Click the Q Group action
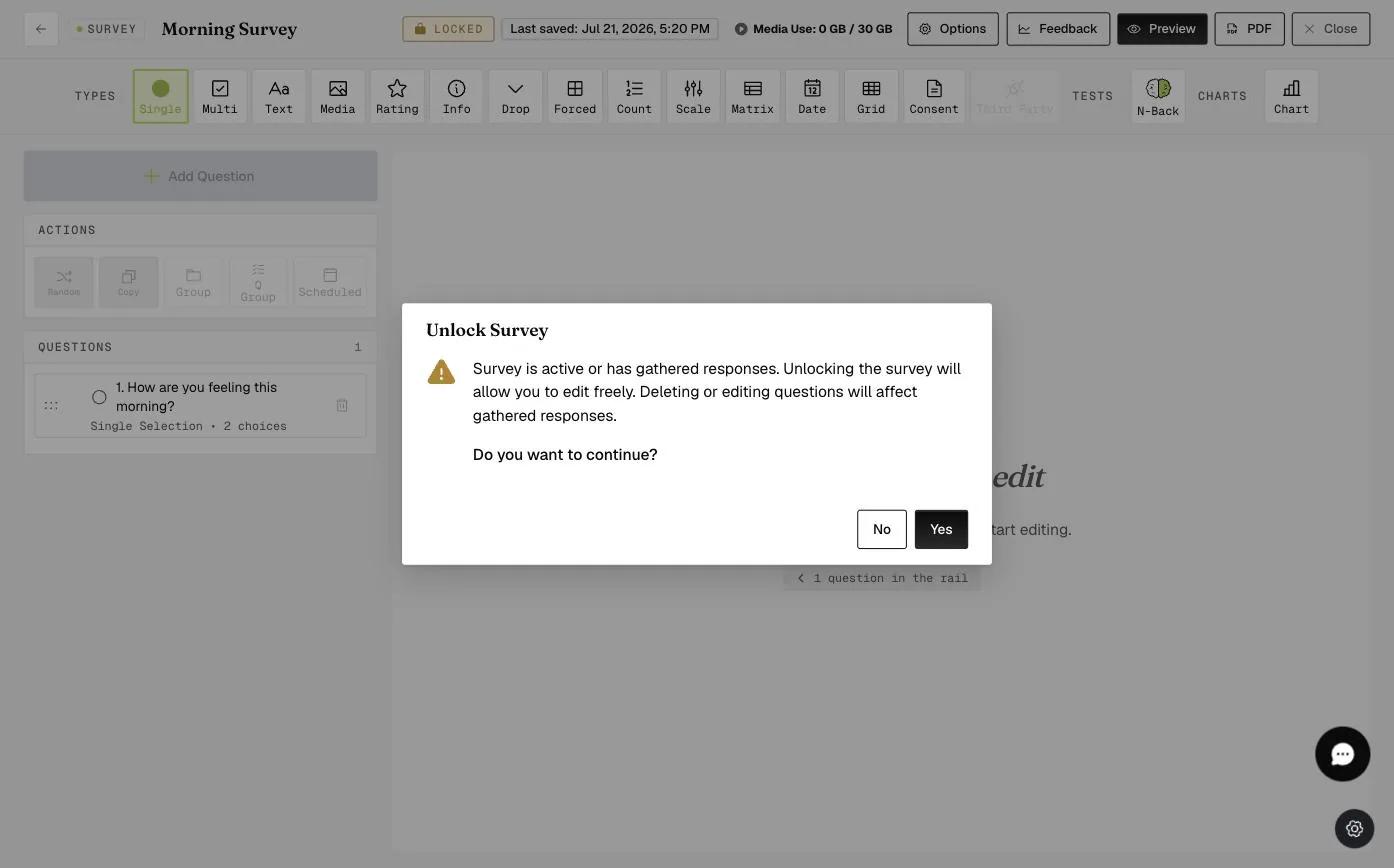 click(x=258, y=282)
